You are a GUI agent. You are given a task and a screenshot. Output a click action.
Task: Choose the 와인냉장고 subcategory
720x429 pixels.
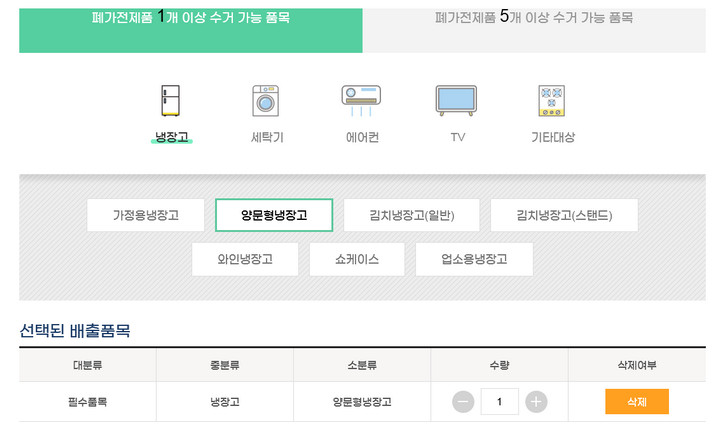coord(245,259)
